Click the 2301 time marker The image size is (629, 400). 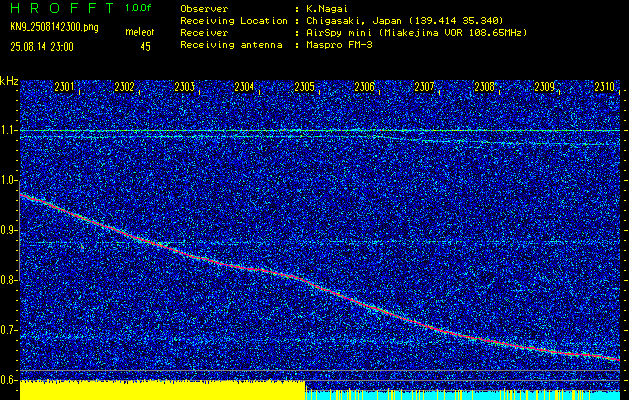point(64,87)
